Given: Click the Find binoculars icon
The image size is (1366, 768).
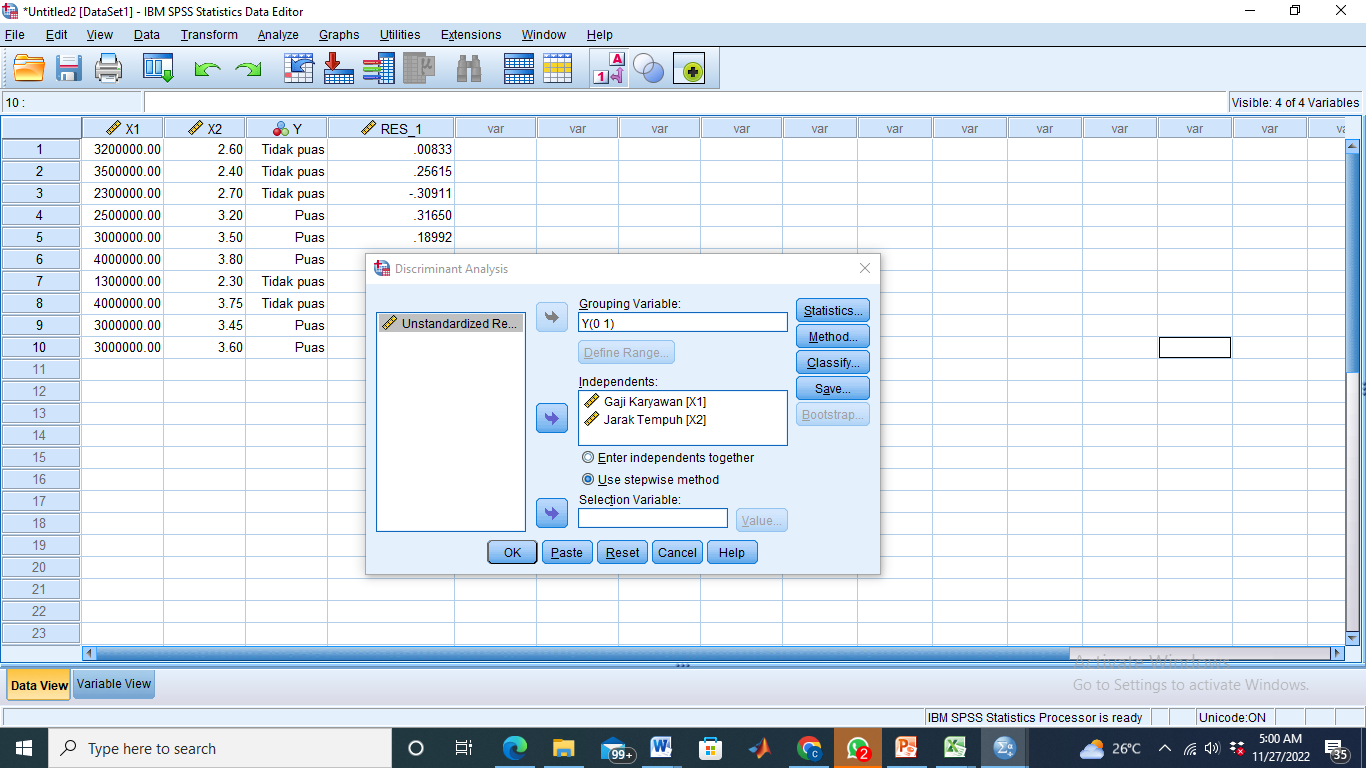Looking at the screenshot, I should pyautogui.click(x=468, y=69).
